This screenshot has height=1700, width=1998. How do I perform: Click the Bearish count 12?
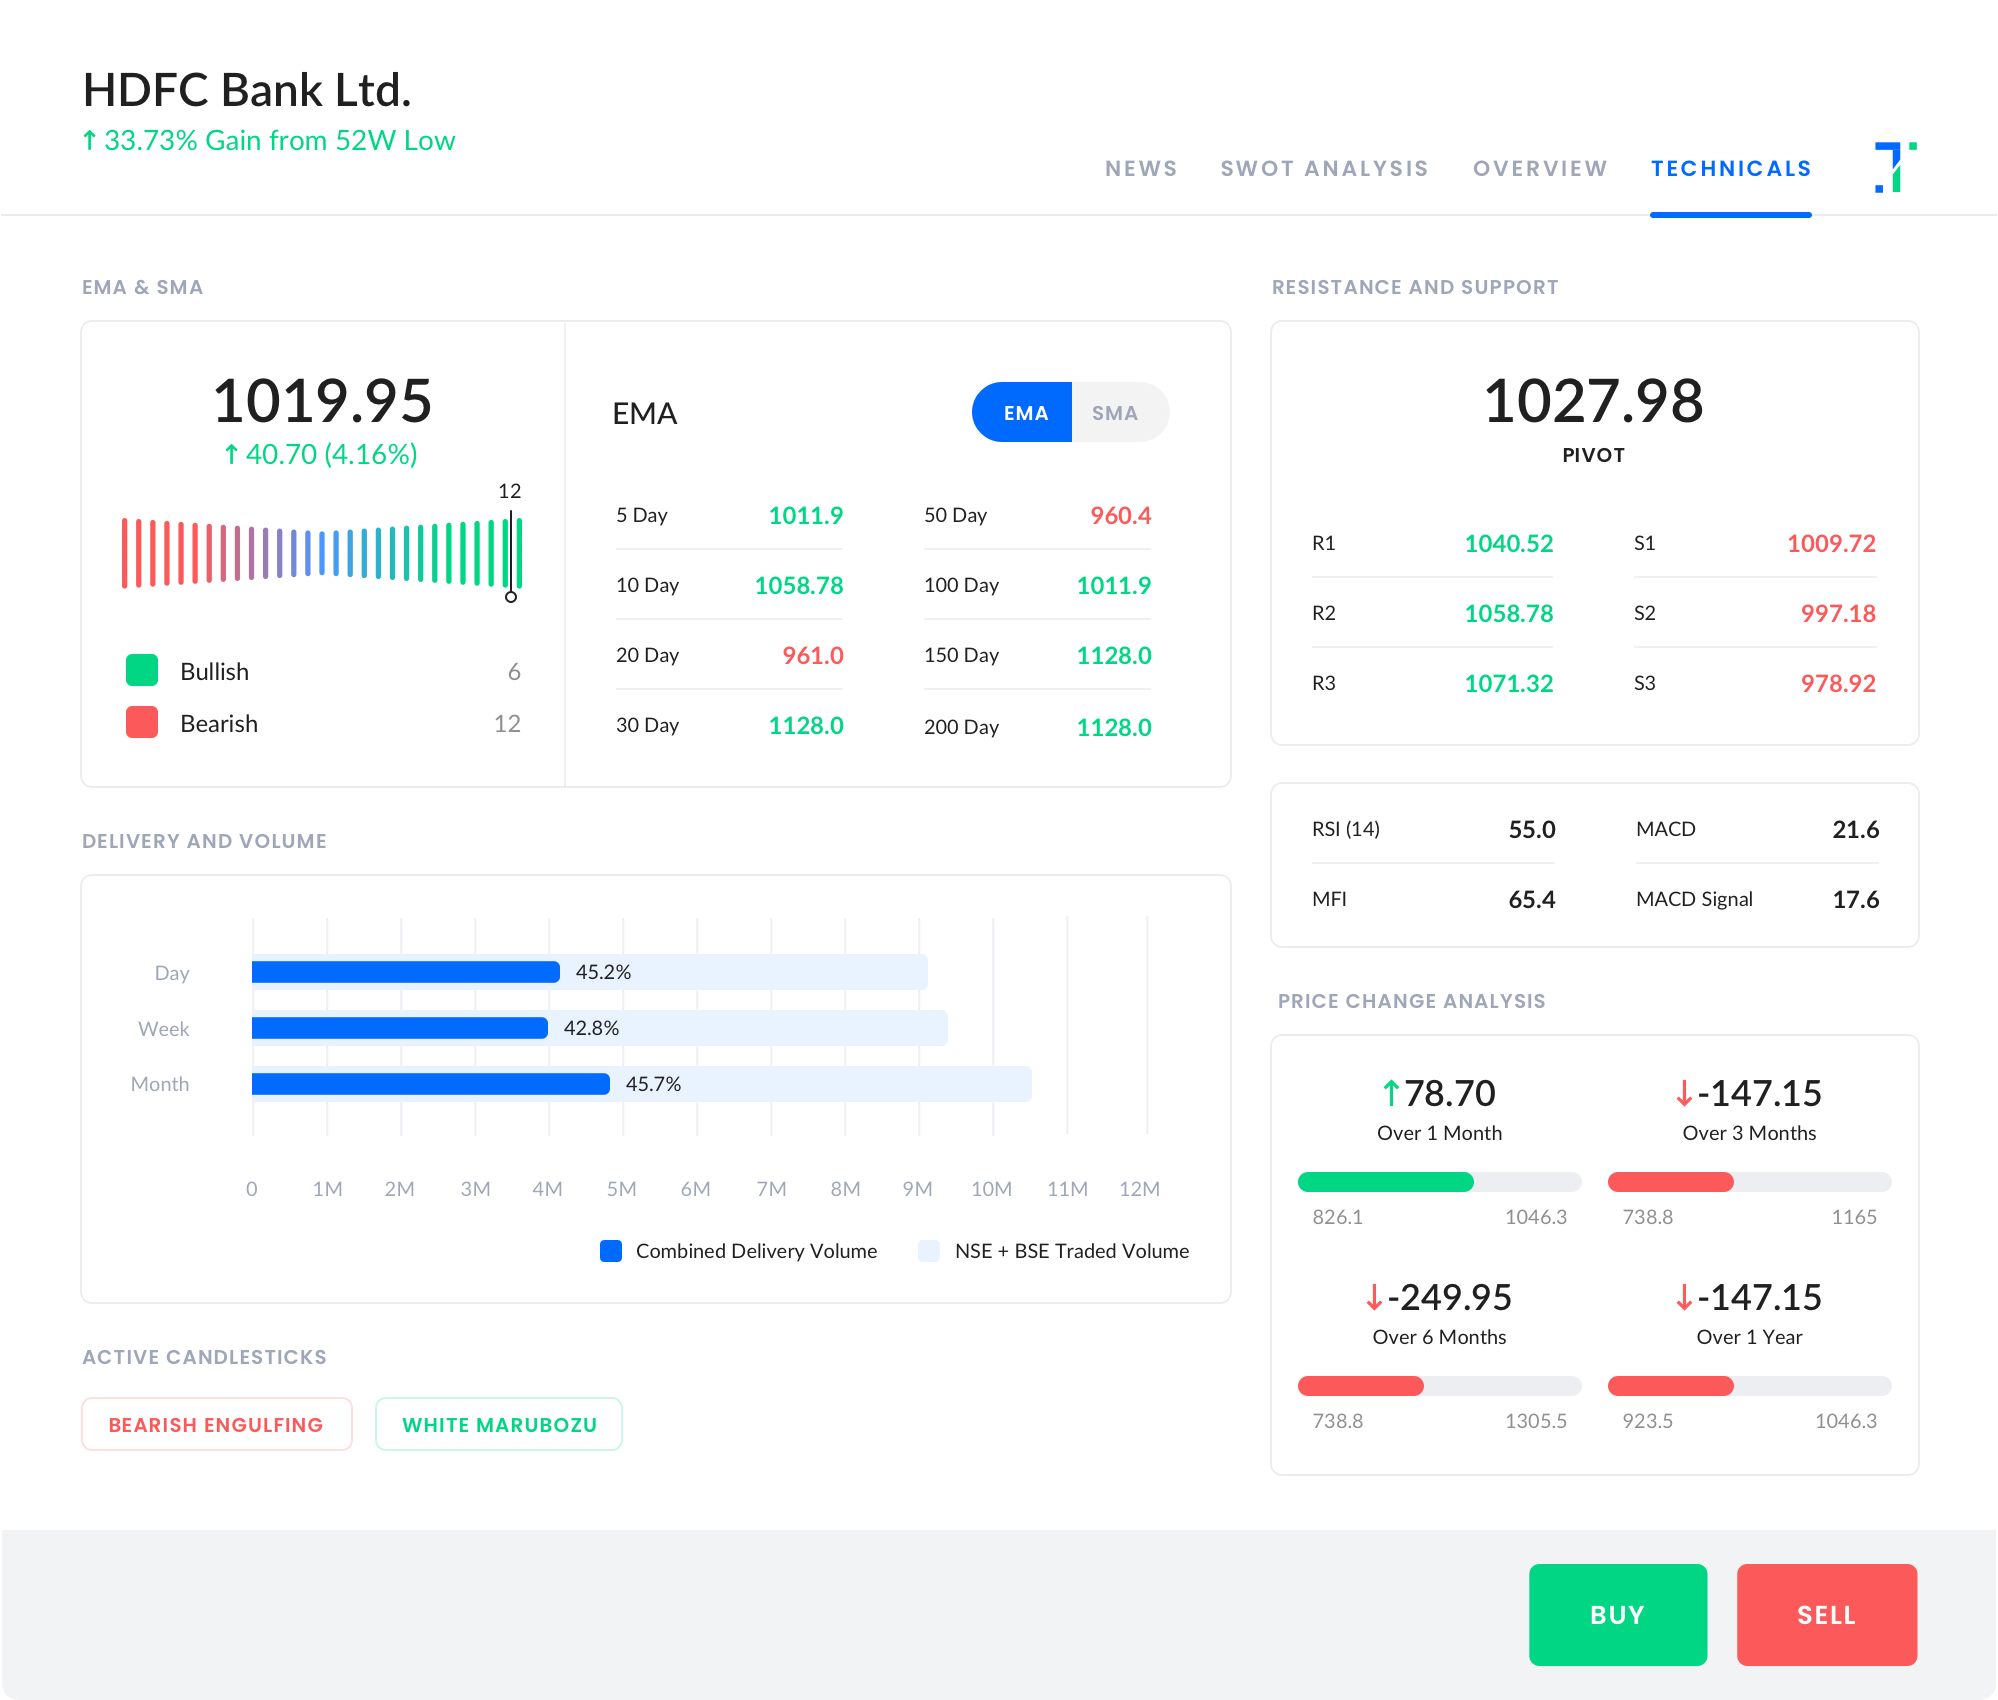(507, 723)
